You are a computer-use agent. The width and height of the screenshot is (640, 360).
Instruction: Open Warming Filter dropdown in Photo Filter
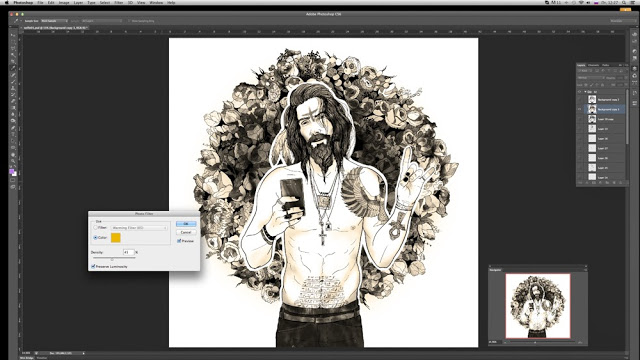[139, 228]
